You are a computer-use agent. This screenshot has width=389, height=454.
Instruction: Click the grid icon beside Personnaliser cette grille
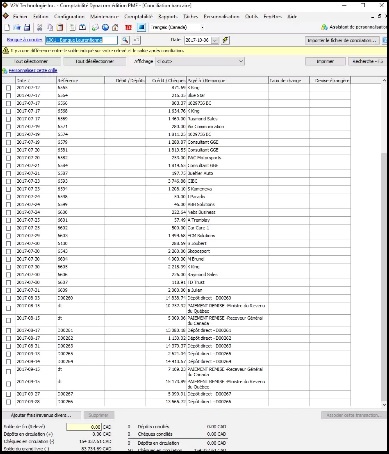click(x=5, y=71)
